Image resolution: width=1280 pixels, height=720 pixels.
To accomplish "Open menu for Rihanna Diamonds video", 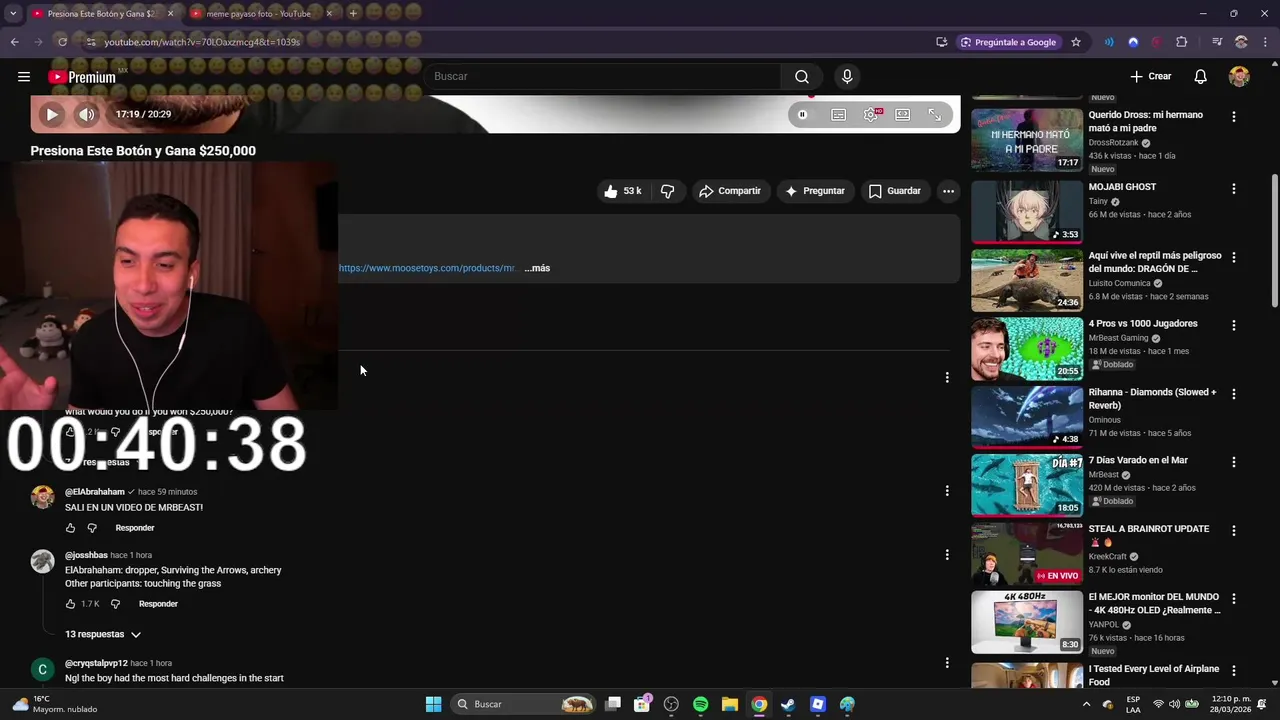I will pos(1234,394).
